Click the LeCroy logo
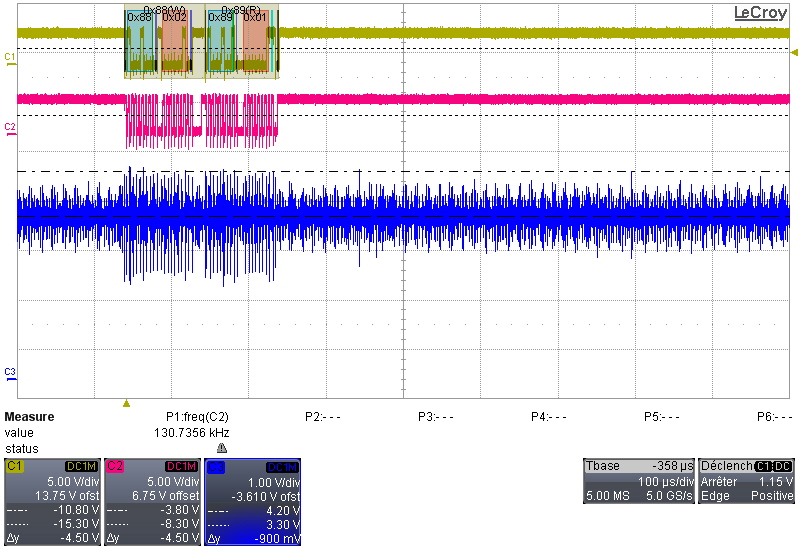Screen dimensions: 800x547 [760, 13]
